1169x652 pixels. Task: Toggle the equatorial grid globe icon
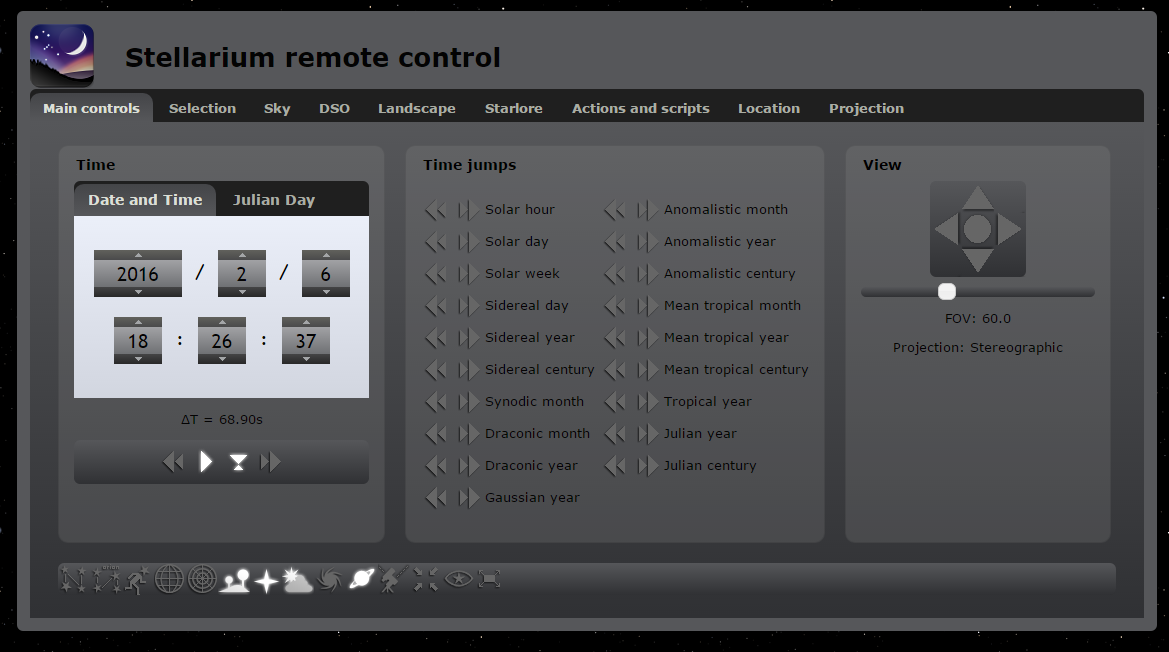(x=169, y=579)
